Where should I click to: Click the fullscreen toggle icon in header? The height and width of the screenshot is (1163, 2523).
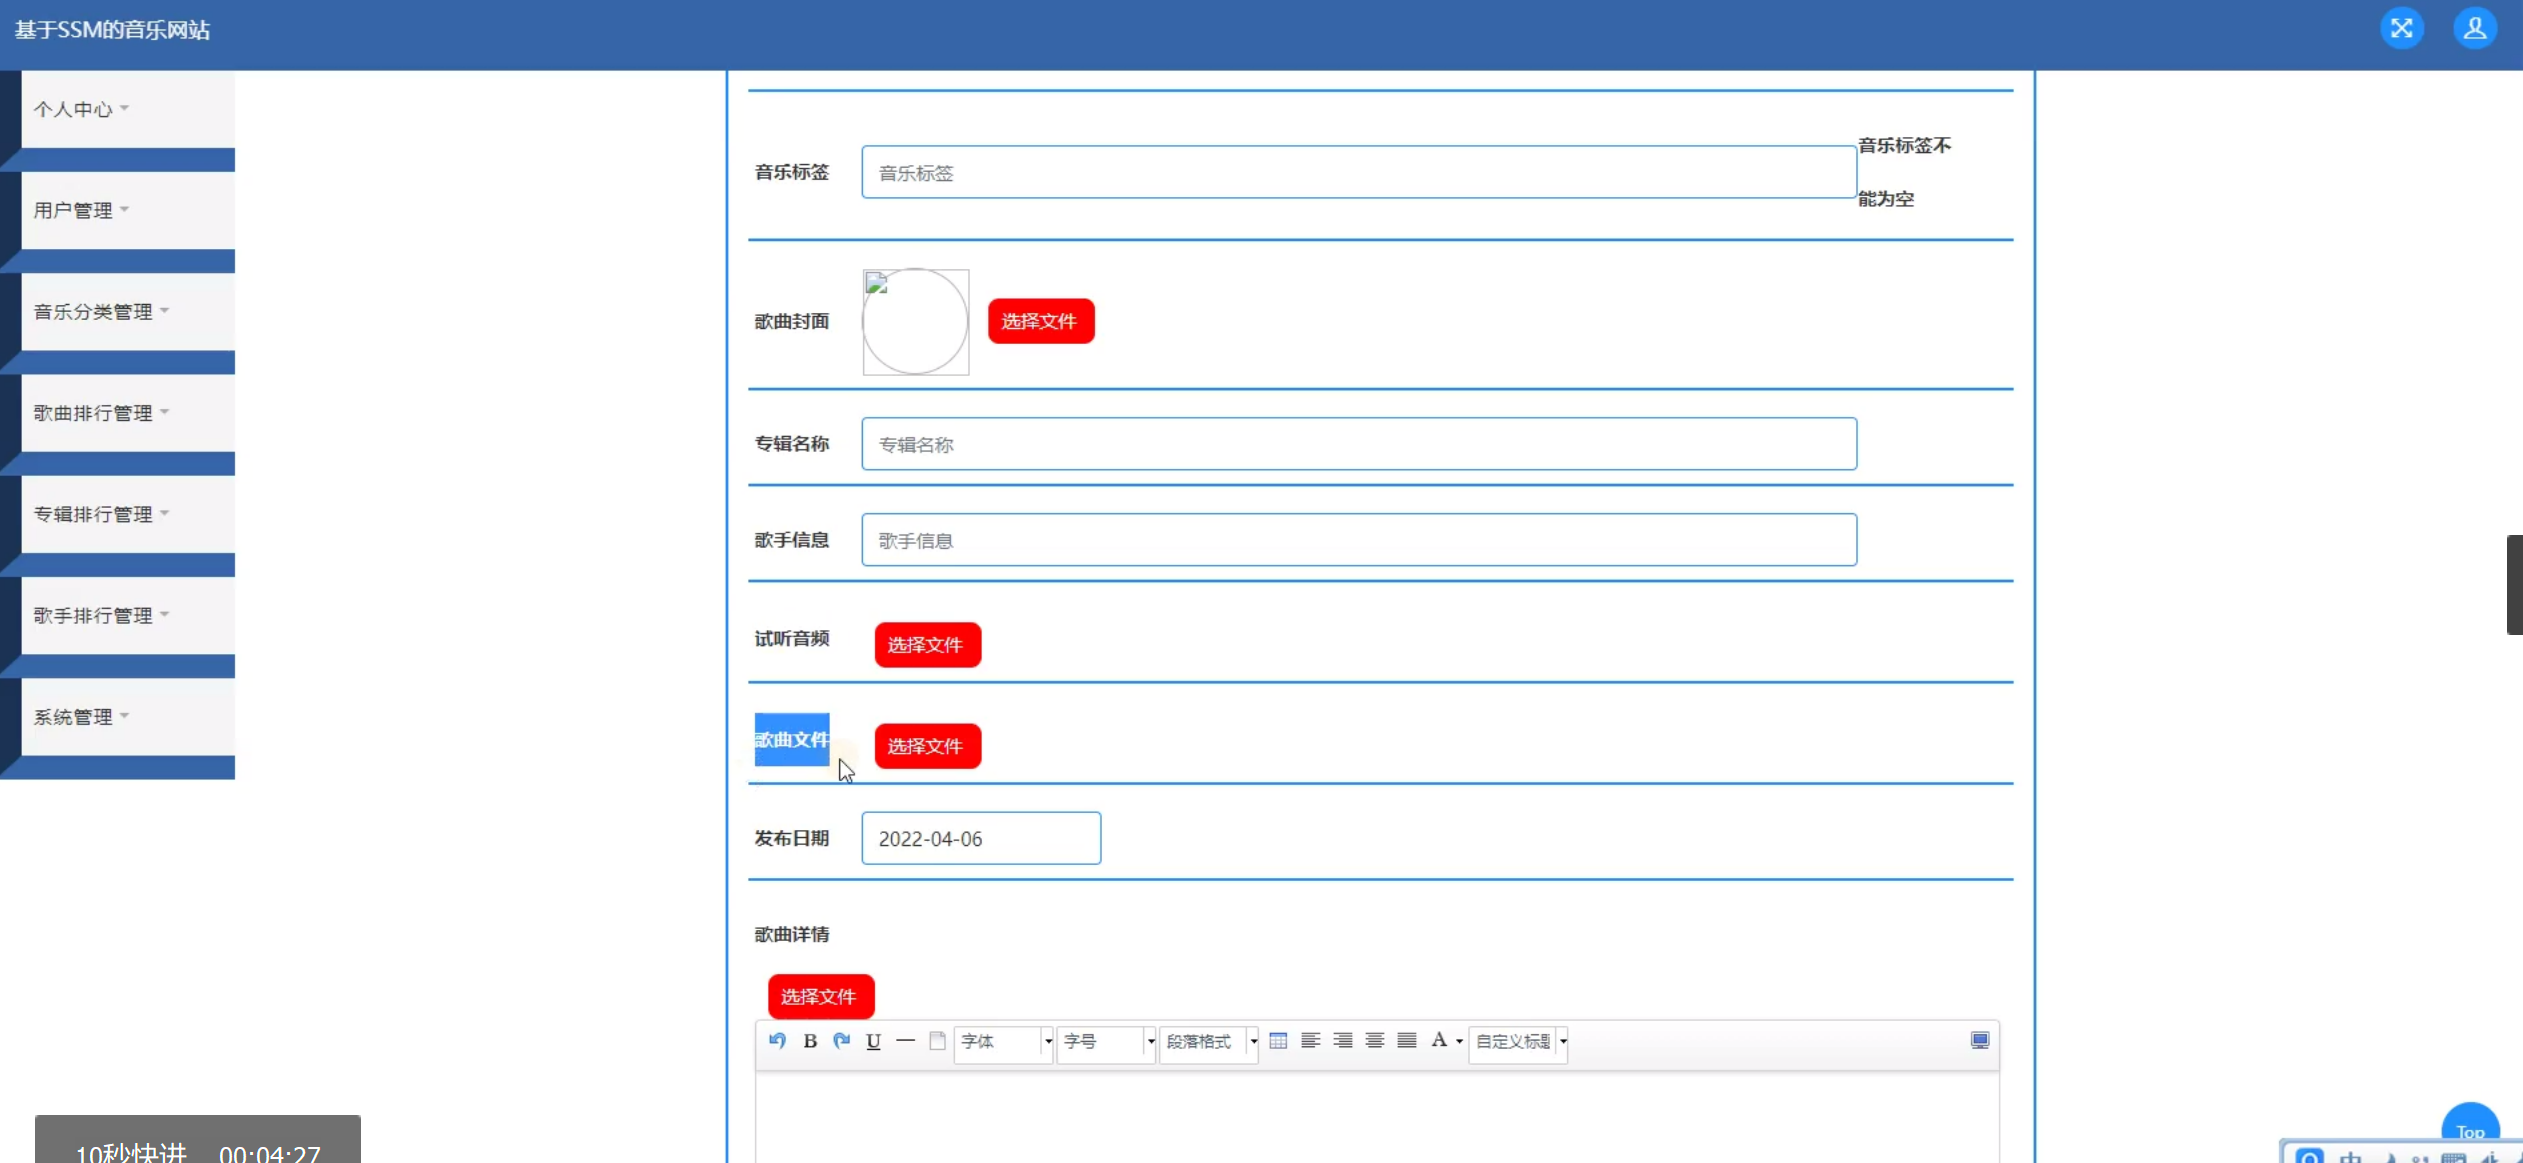point(2401,28)
